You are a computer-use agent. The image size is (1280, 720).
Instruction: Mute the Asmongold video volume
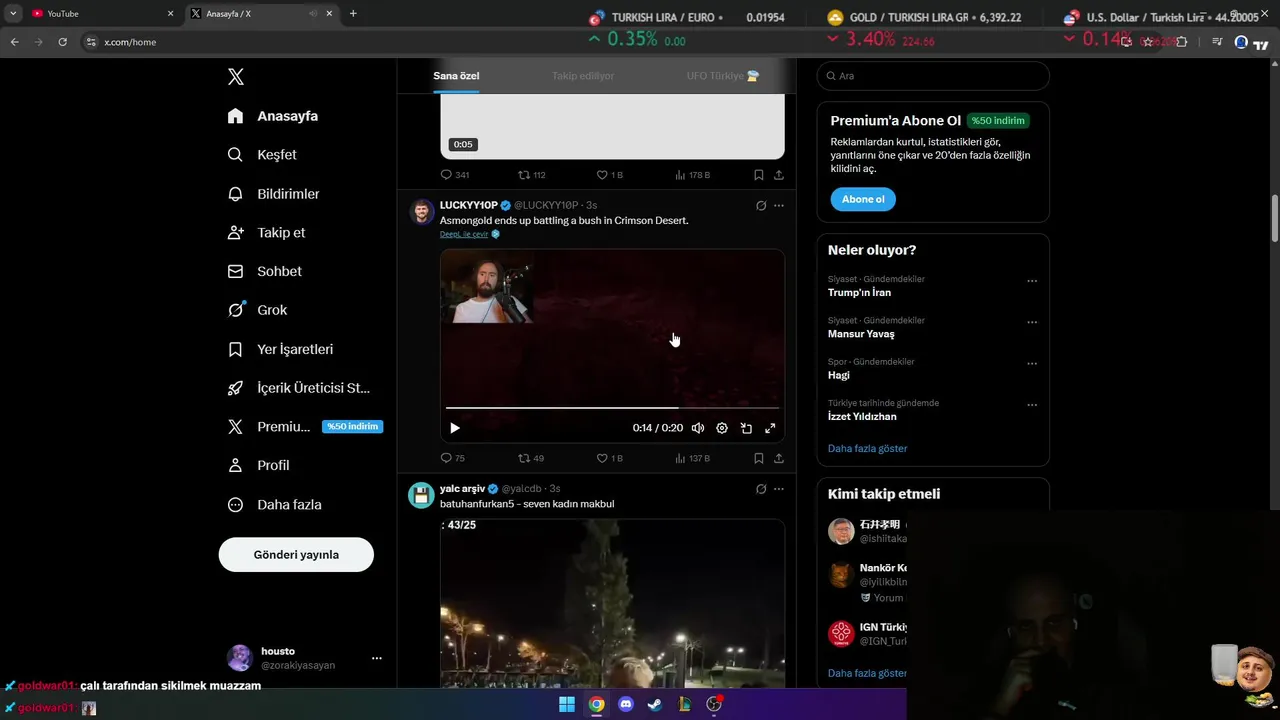point(698,428)
